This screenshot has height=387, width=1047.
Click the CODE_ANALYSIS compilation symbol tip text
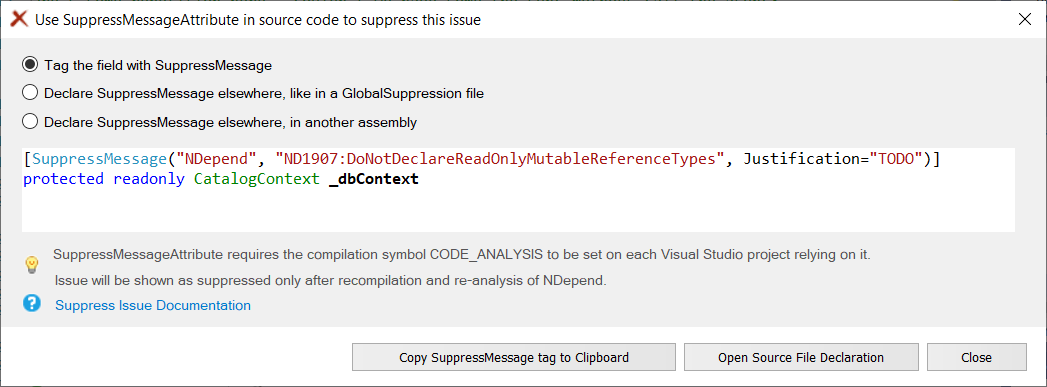[462, 255]
